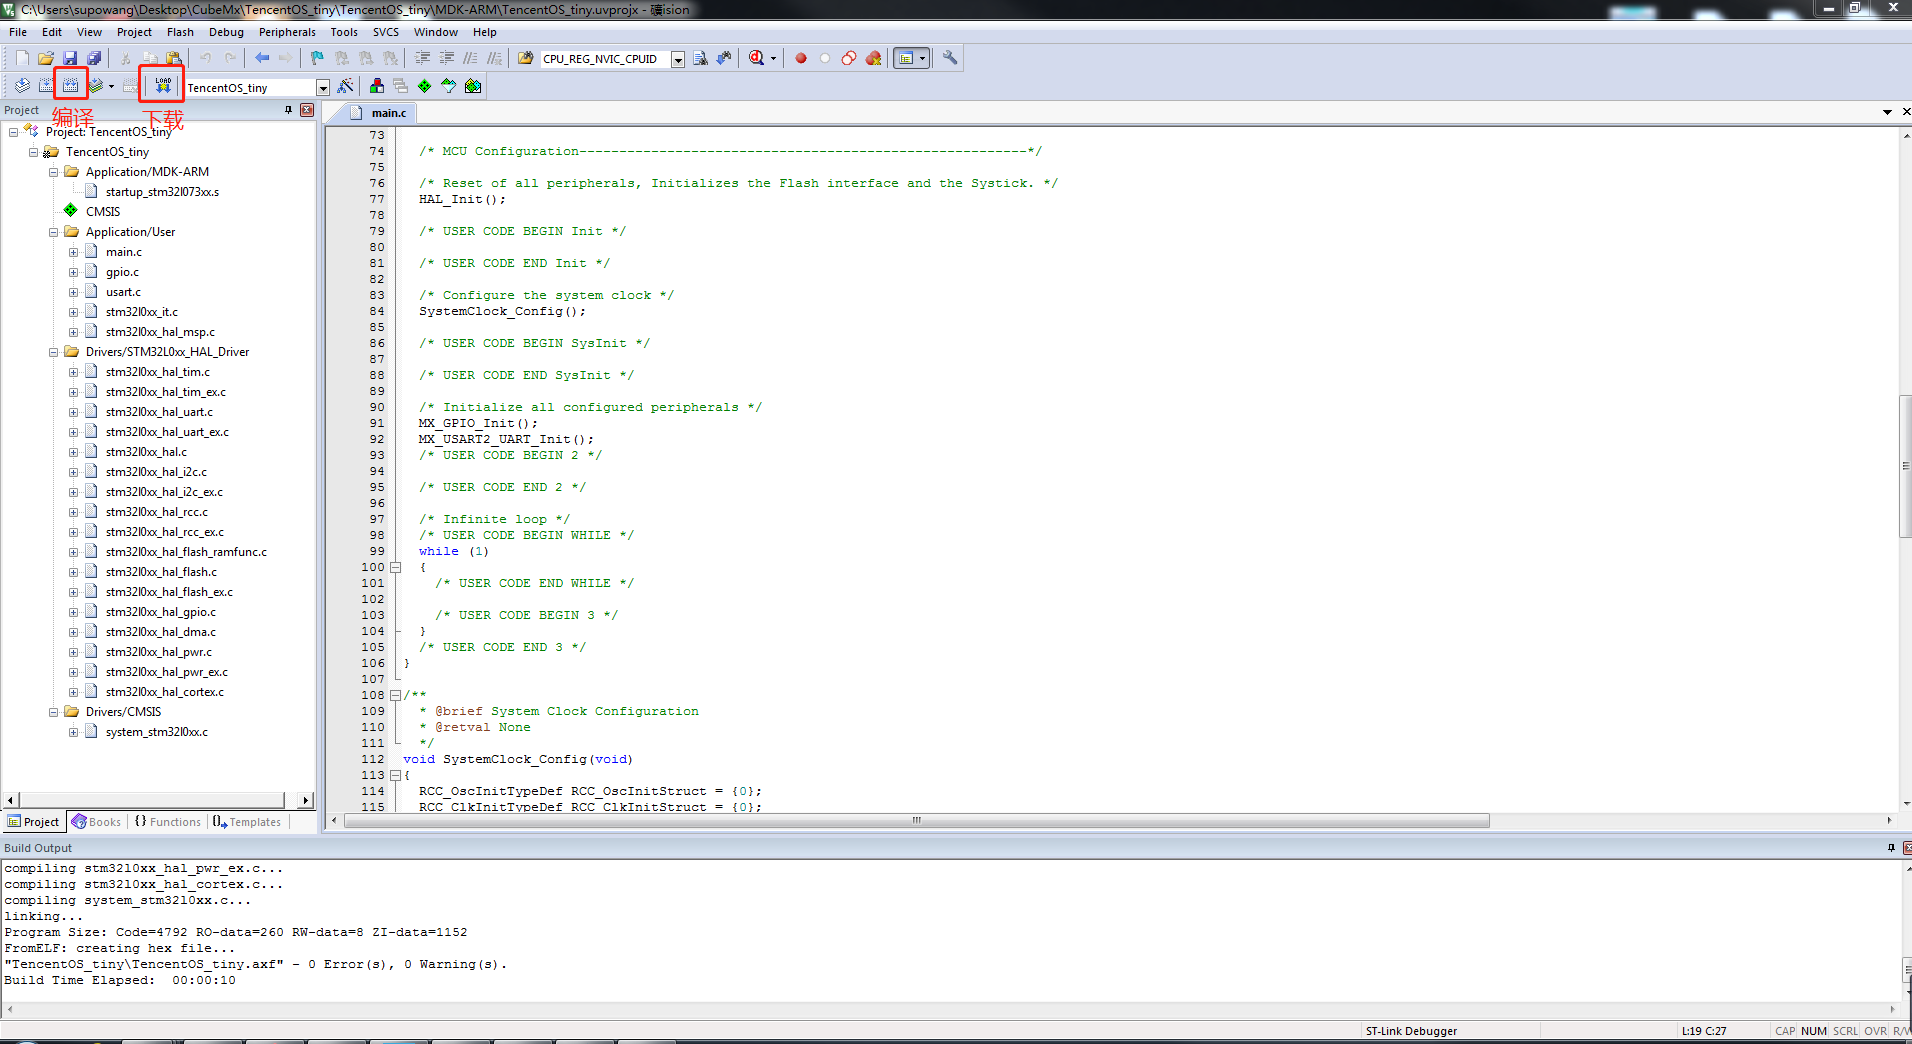The width and height of the screenshot is (1912, 1044).
Task: Pin the Project panel with pushpin toggle
Action: pos(288,110)
